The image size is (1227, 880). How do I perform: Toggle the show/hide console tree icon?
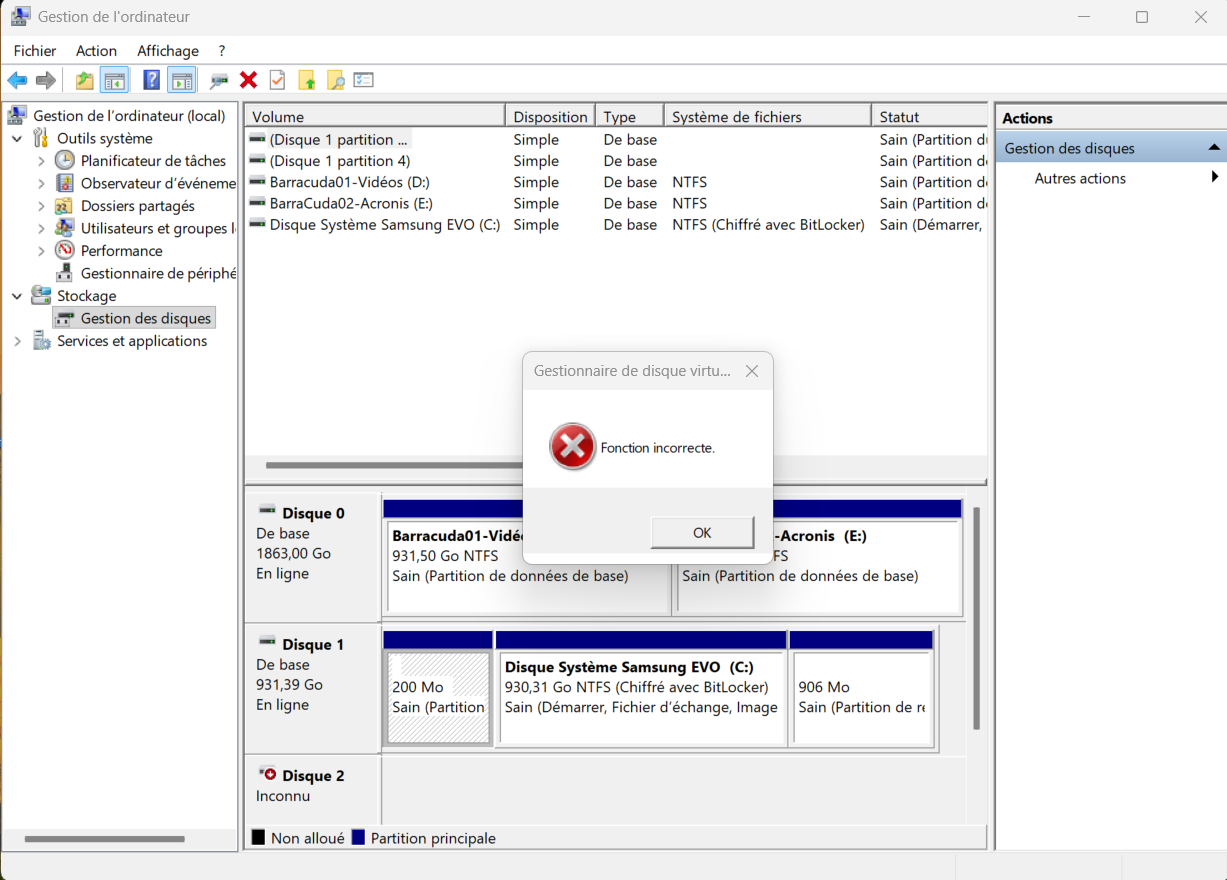[115, 80]
